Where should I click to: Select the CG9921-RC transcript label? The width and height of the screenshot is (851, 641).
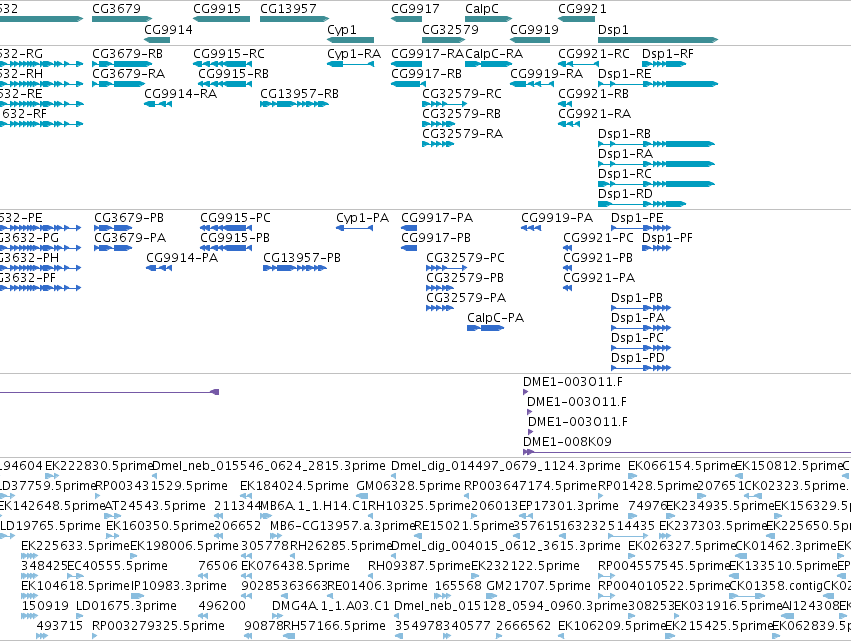tap(594, 54)
